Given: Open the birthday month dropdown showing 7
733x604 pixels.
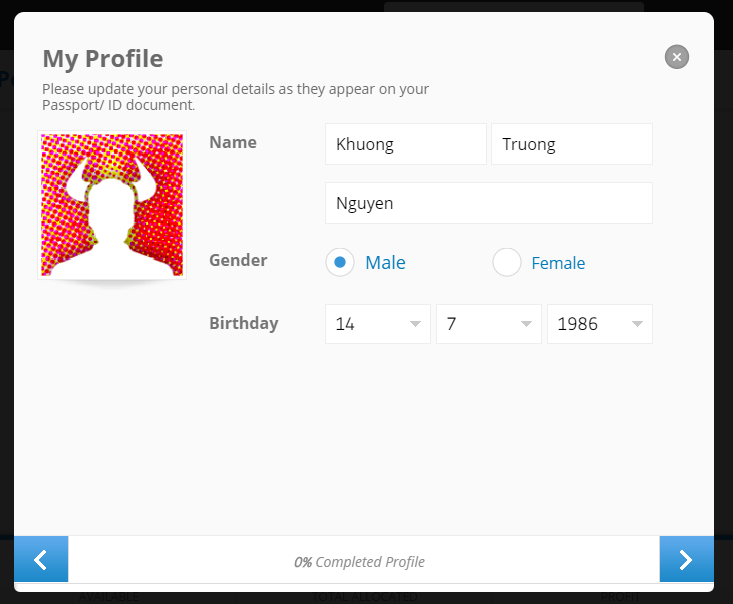Looking at the screenshot, I should click(489, 324).
